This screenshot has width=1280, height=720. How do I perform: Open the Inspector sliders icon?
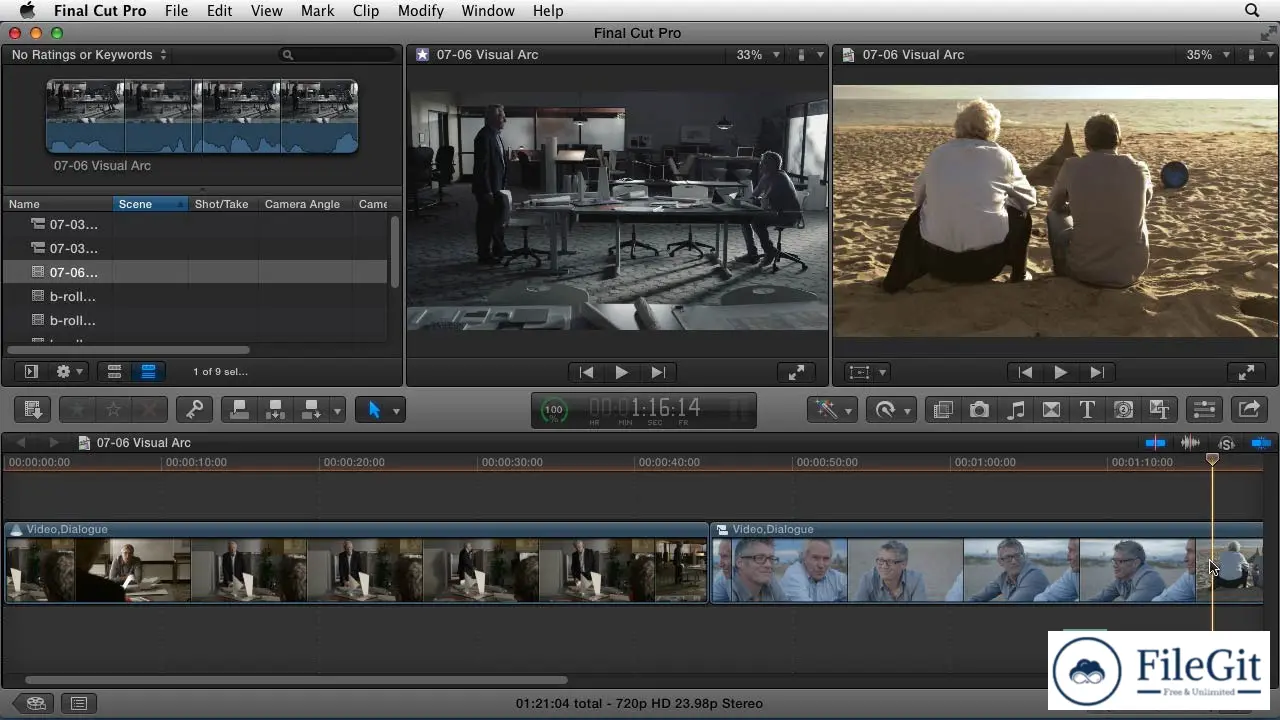[x=1204, y=409]
